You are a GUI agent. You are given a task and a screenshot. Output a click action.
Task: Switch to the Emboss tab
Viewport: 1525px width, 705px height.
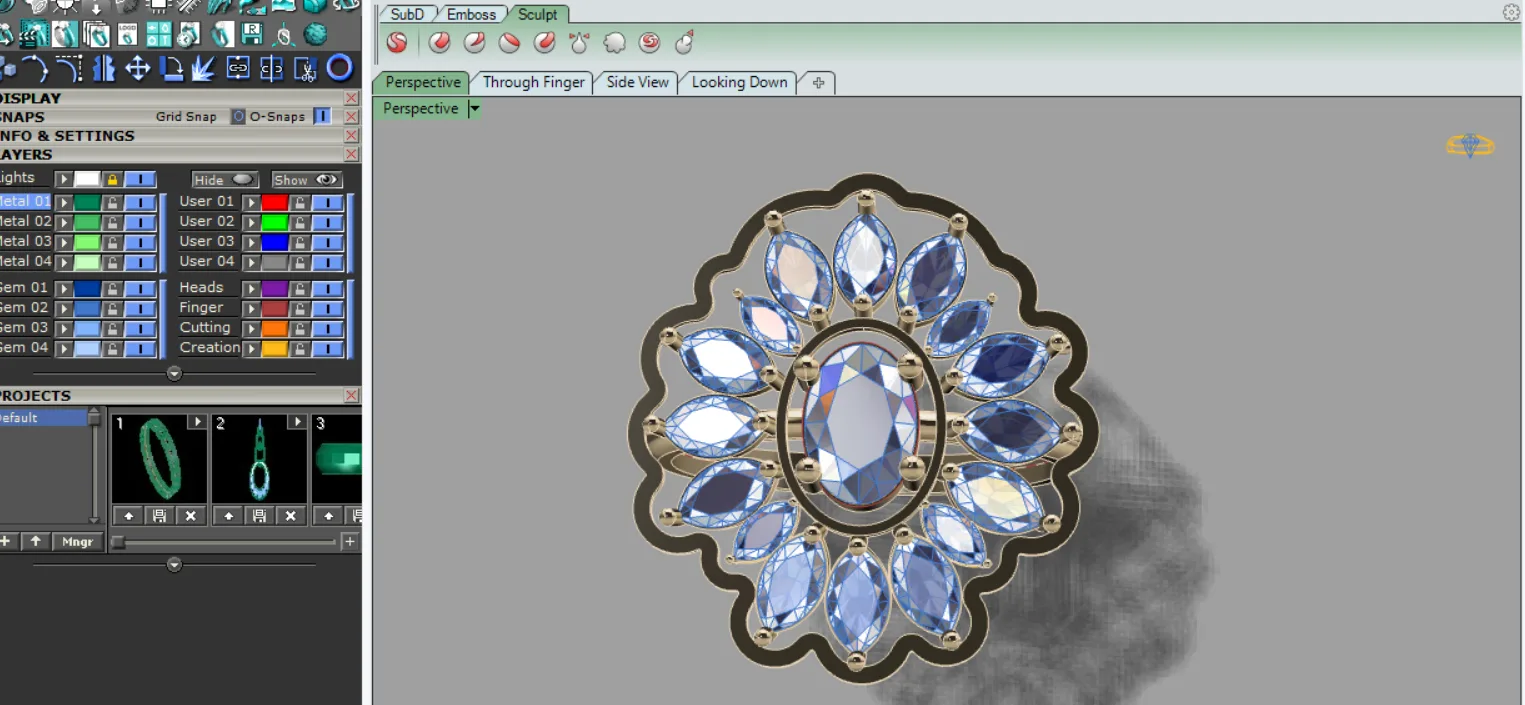tap(471, 14)
